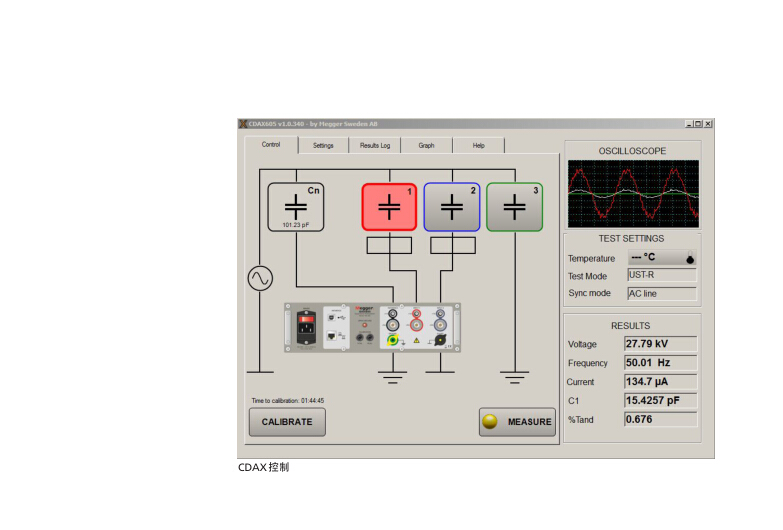Select the Current value 134.7 µA
Screen dimensions: 783x530
click(x=661, y=382)
